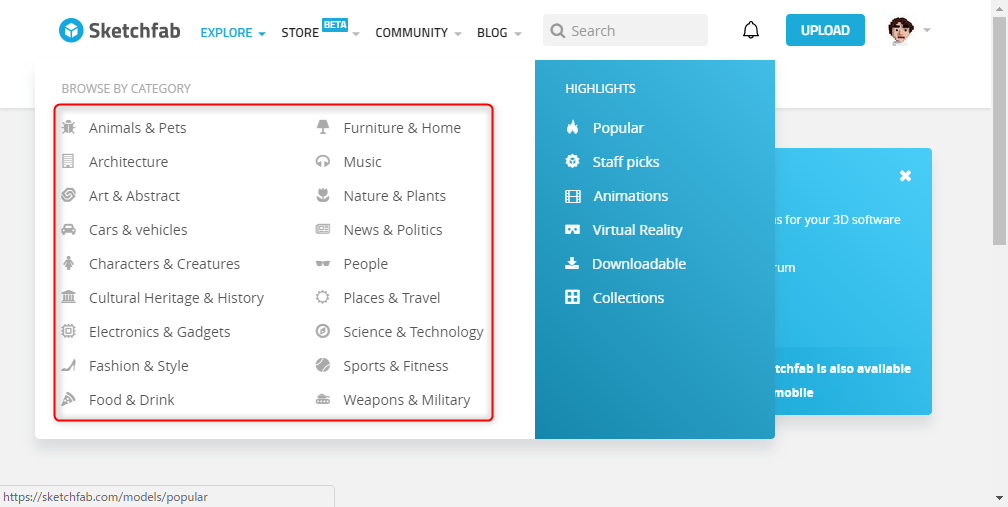Viewport: 1008px width, 507px height.
Task: Click the spiral icon beside Art & Abstract
Action: pyautogui.click(x=68, y=195)
